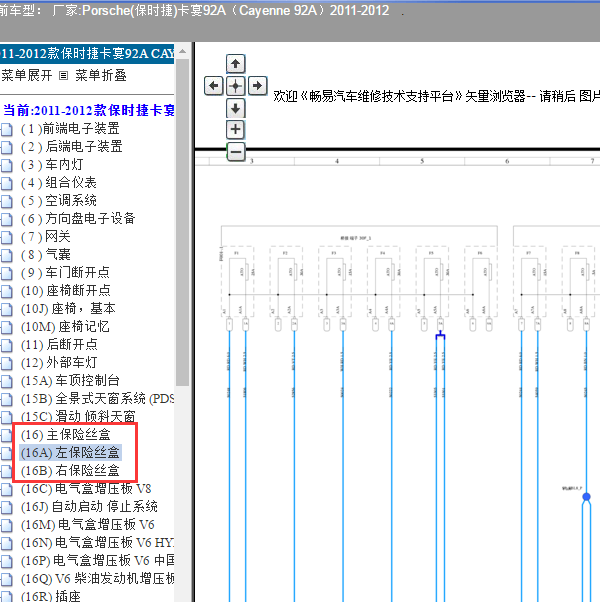
Task: Open (10M)座椅记忆
Action: [65, 327]
